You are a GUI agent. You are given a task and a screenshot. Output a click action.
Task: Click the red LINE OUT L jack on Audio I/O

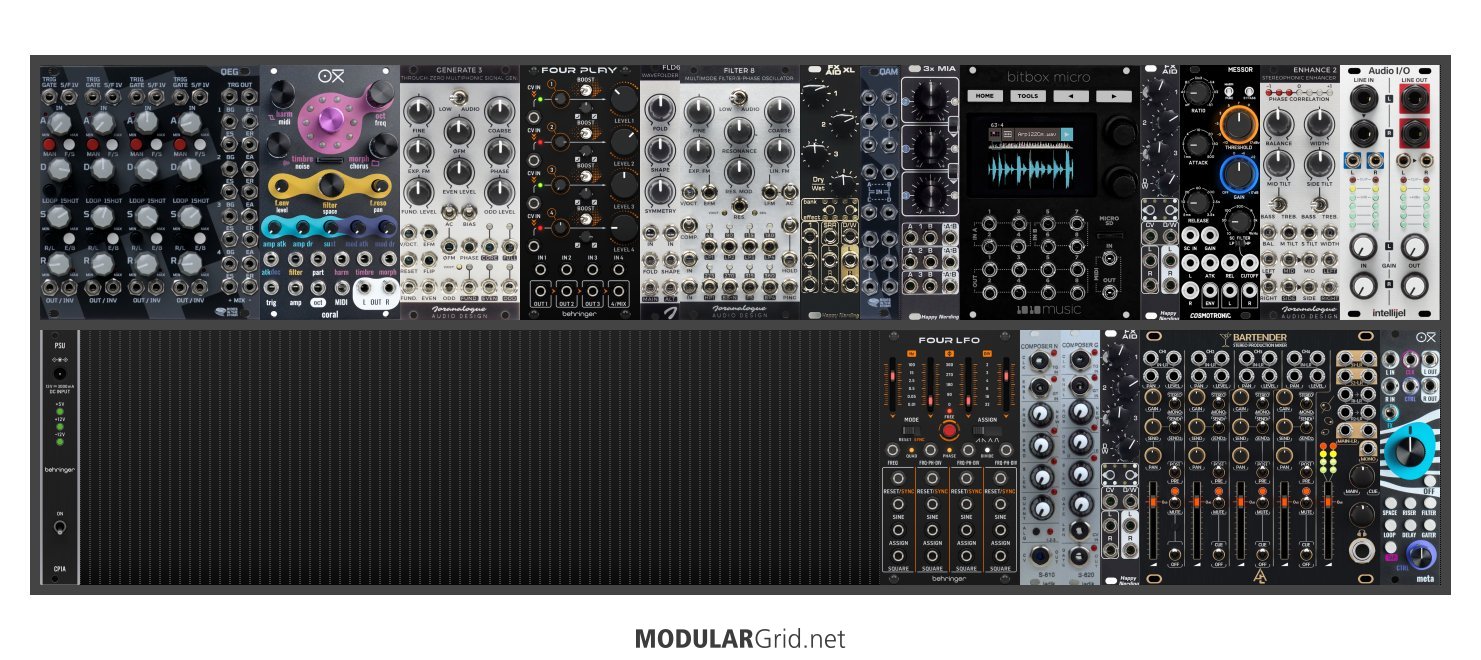(1415, 98)
